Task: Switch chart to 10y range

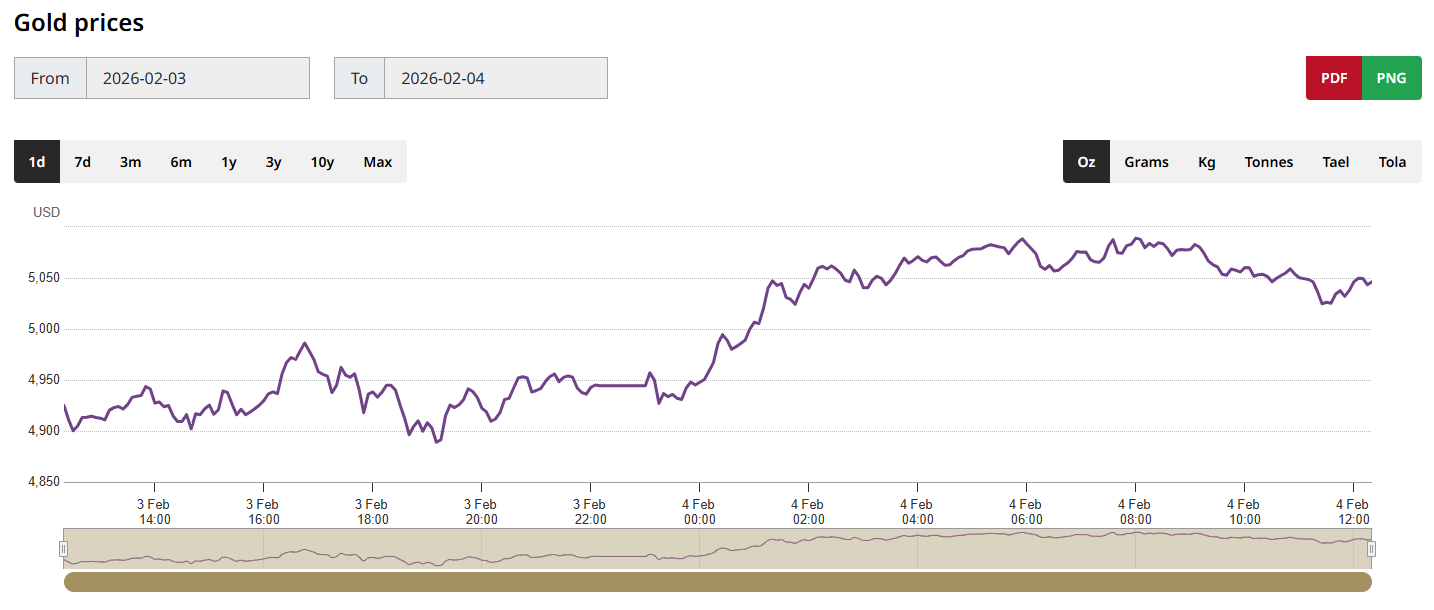Action: 322,162
